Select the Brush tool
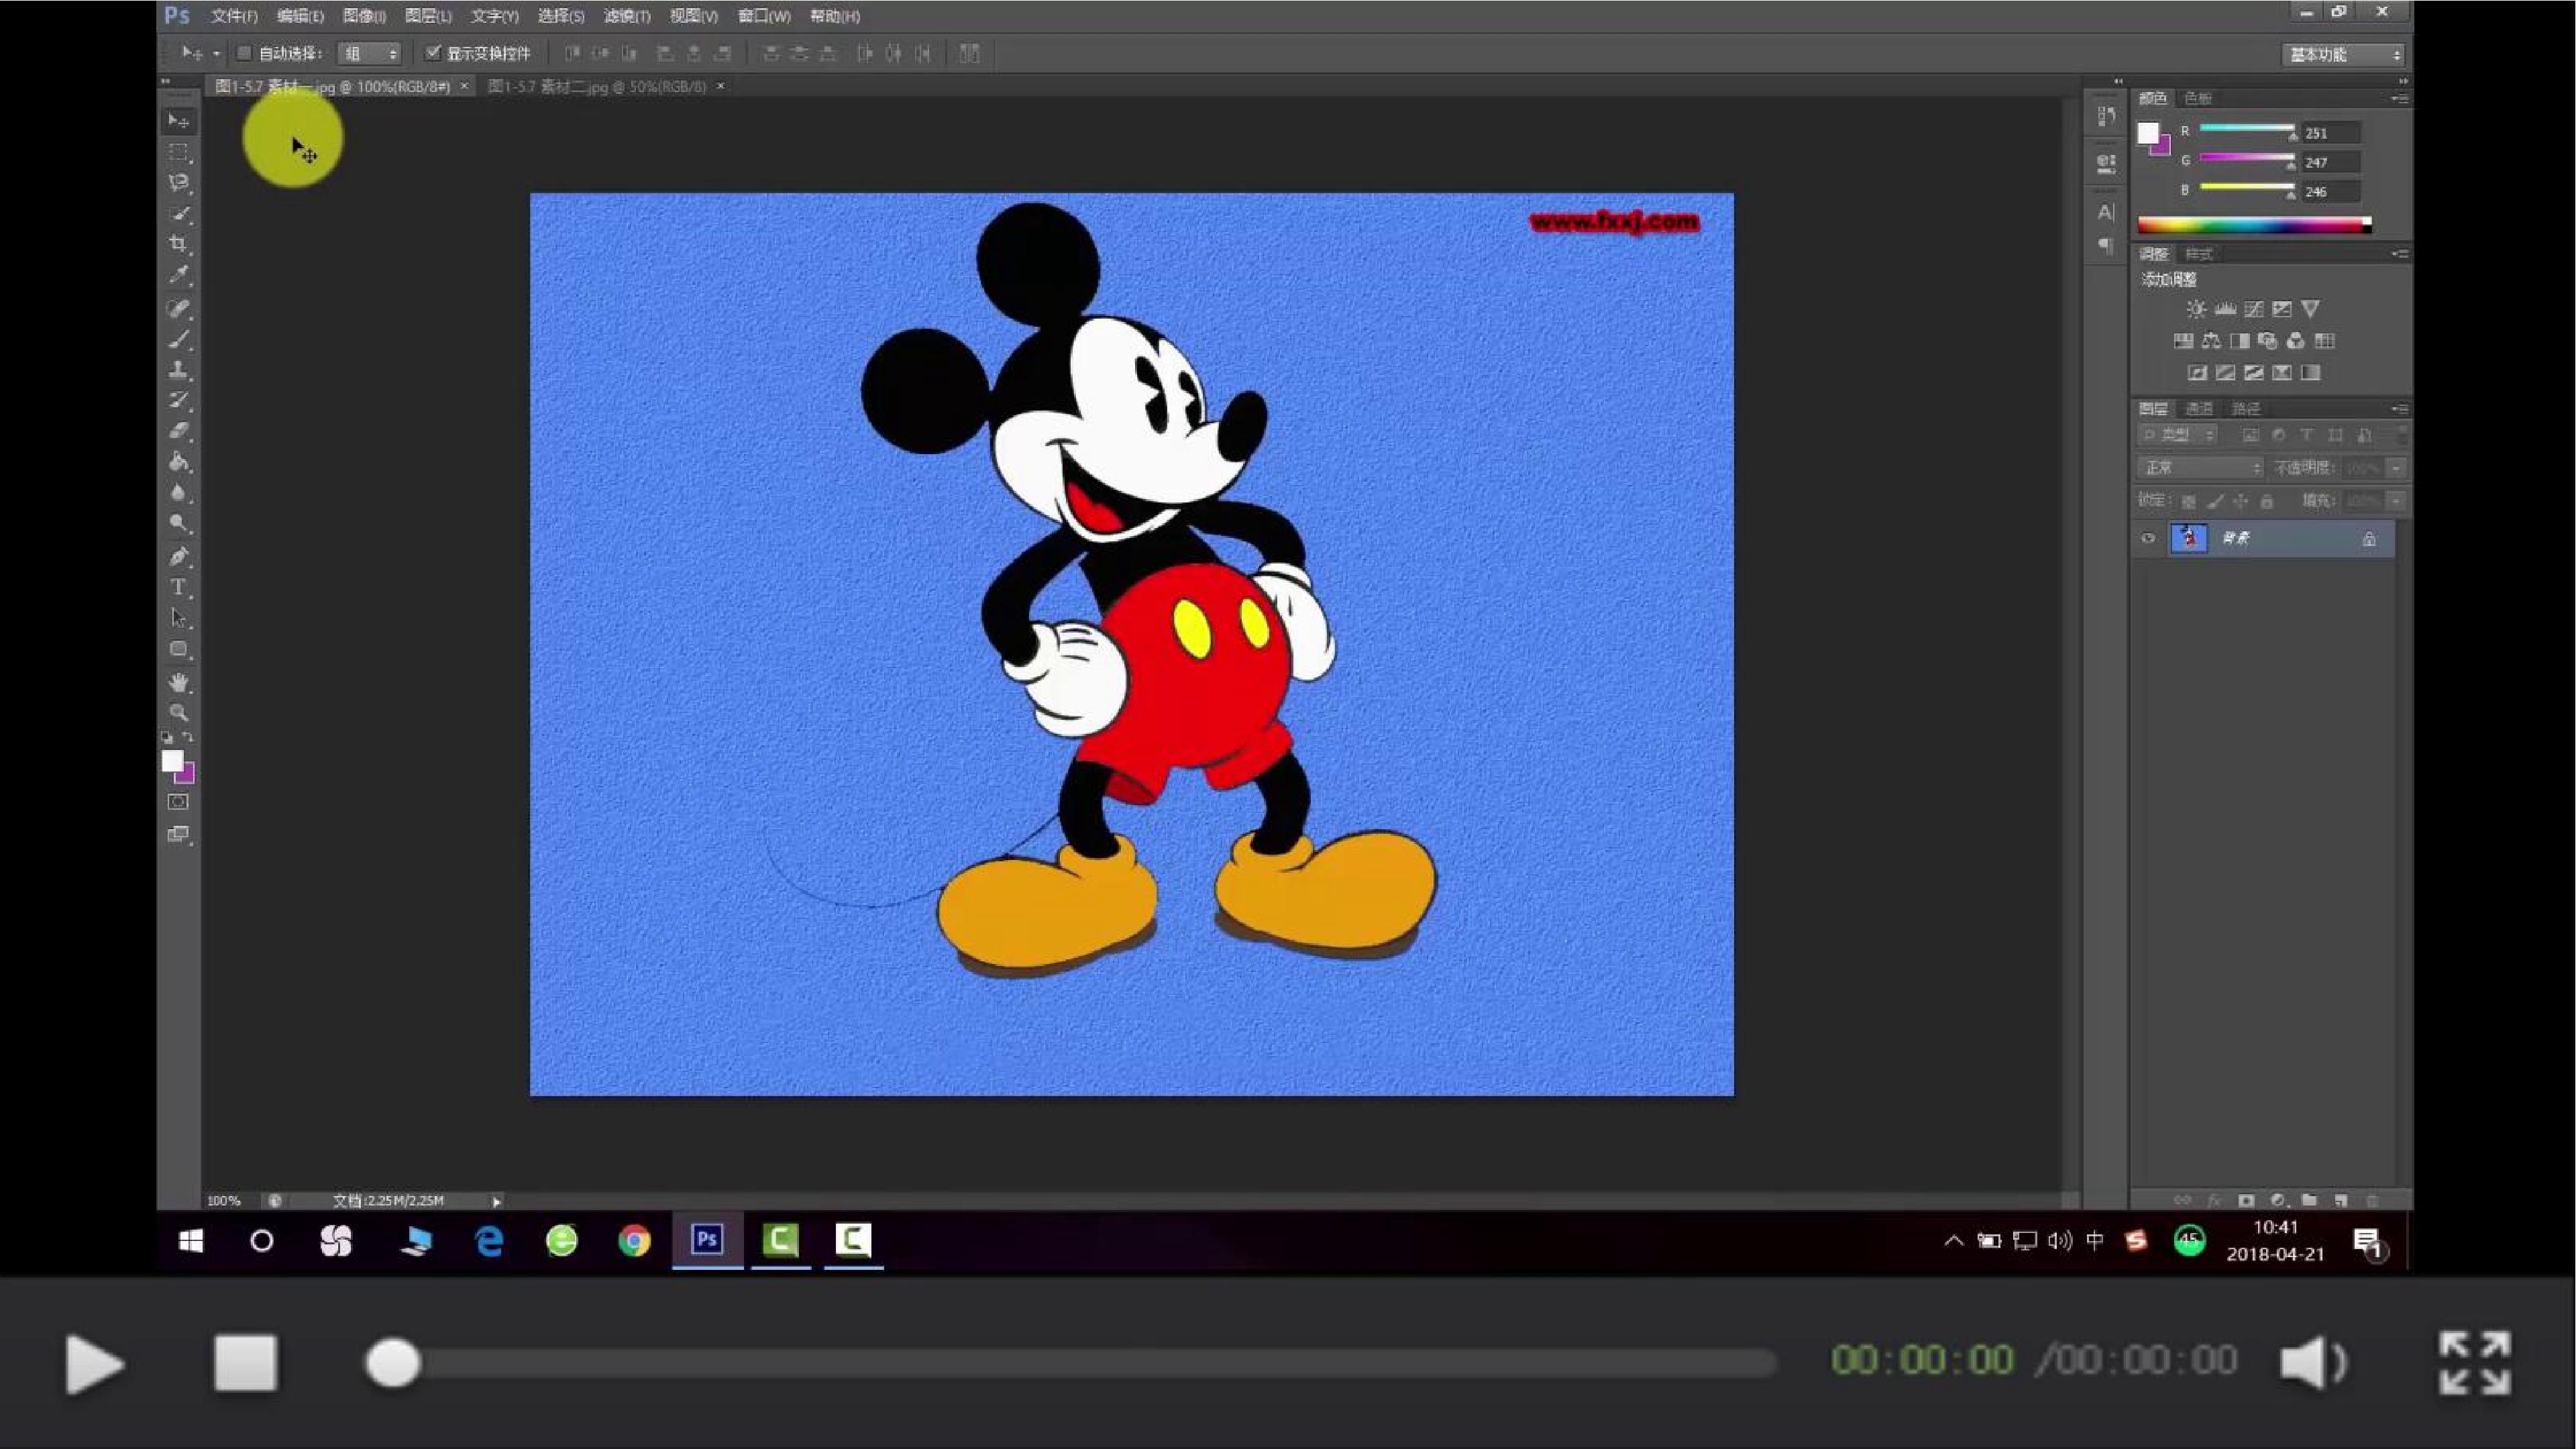The height and width of the screenshot is (1449, 2576). tap(179, 340)
